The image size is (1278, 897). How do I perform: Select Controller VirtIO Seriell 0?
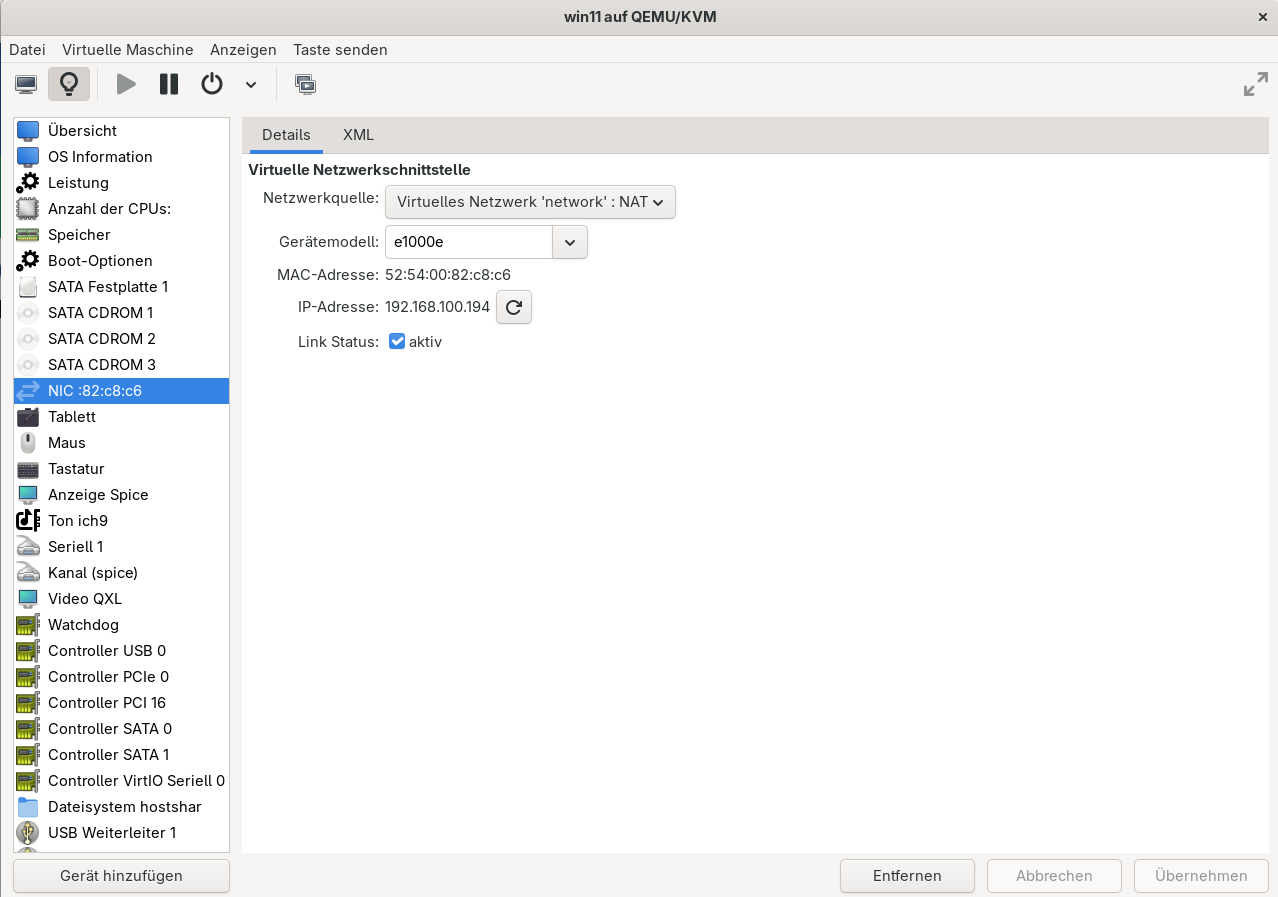[x=121, y=781]
